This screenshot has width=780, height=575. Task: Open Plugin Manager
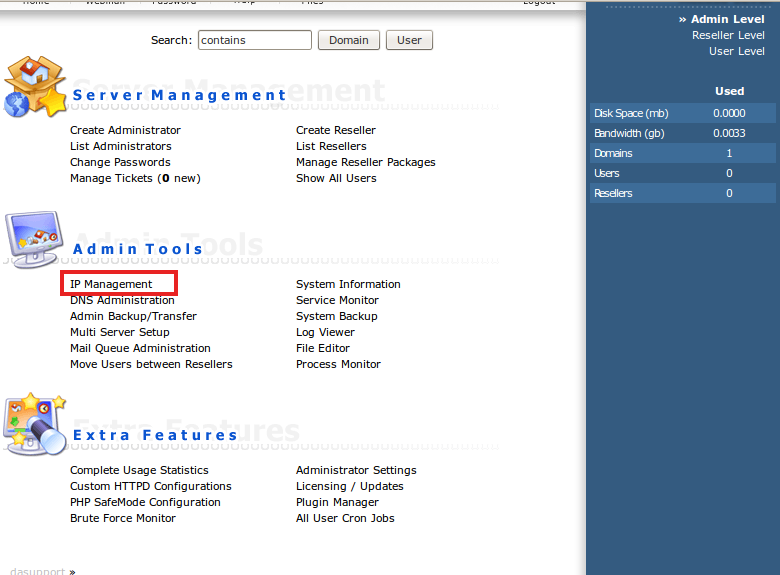click(337, 502)
